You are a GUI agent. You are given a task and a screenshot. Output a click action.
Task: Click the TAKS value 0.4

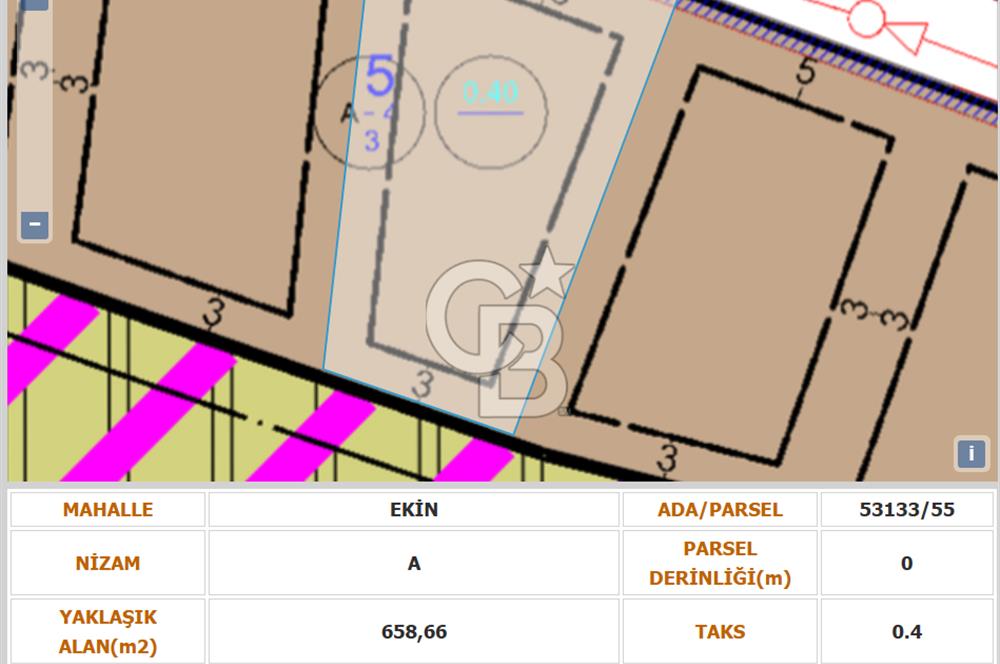point(907,631)
